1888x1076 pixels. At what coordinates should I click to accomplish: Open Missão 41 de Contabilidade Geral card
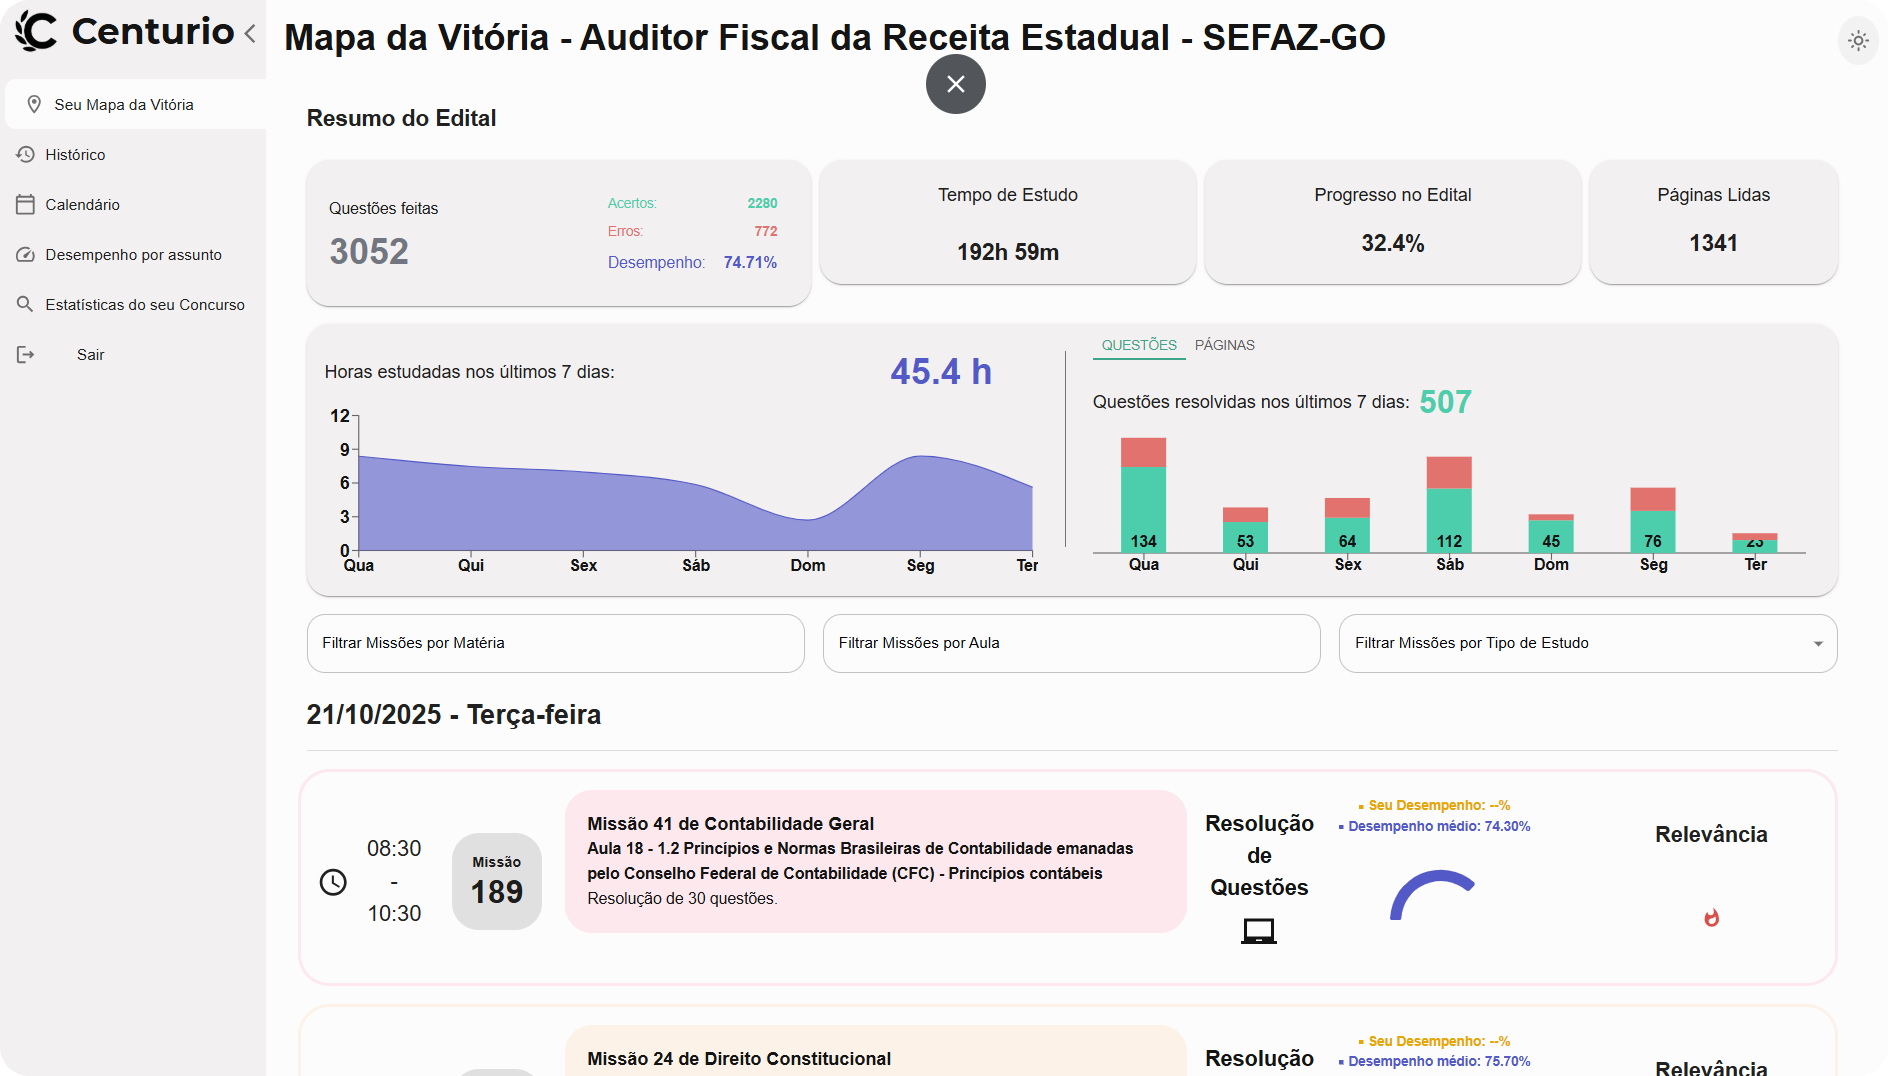[875, 861]
